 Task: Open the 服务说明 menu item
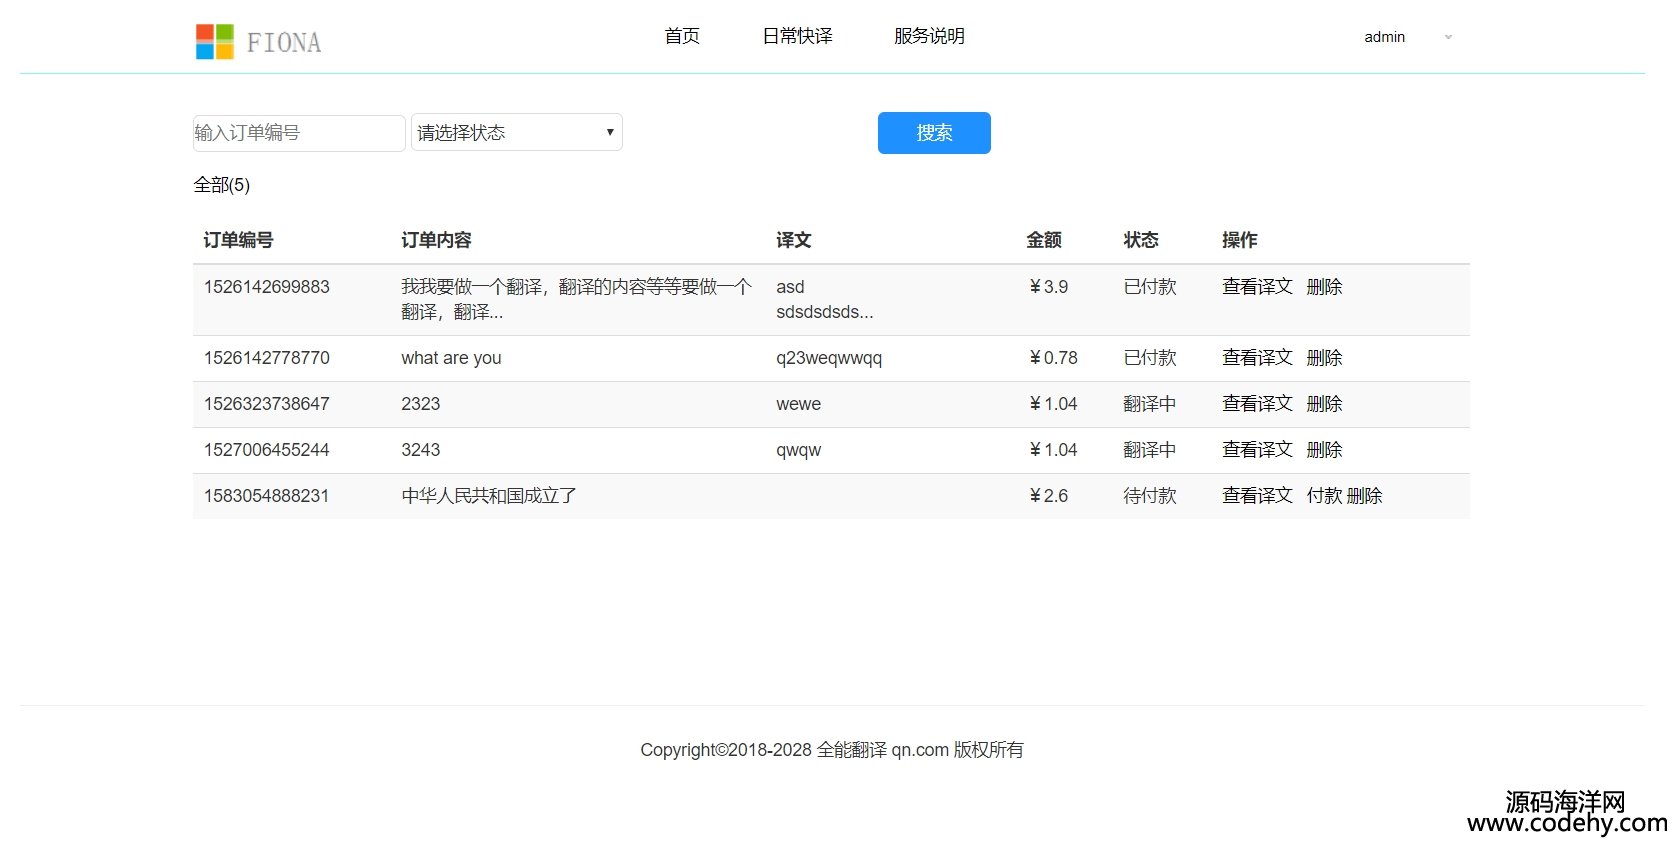point(929,36)
